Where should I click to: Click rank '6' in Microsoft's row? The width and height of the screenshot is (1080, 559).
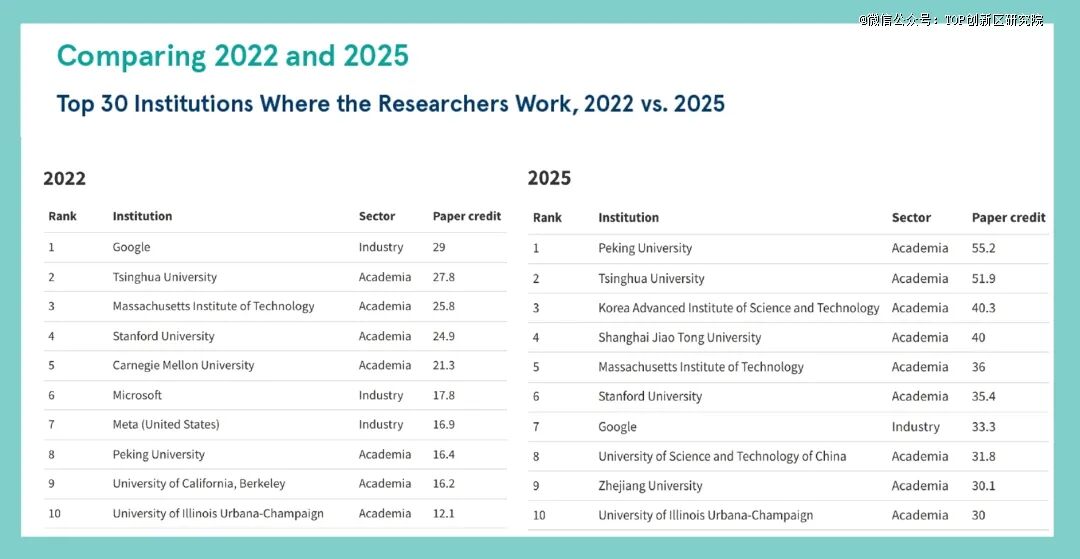pos(52,395)
